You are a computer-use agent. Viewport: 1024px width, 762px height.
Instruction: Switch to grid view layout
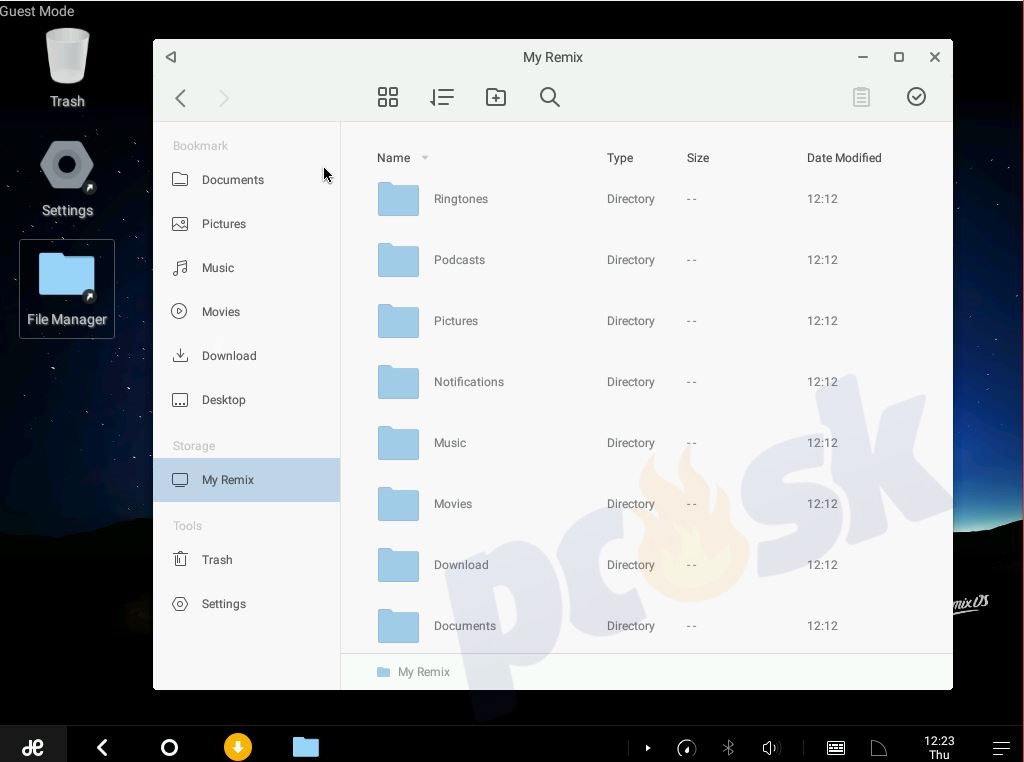click(388, 97)
